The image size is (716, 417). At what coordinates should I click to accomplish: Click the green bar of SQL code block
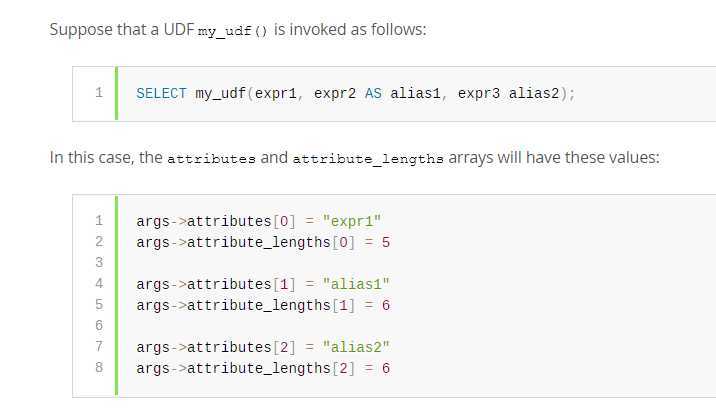pos(116,93)
